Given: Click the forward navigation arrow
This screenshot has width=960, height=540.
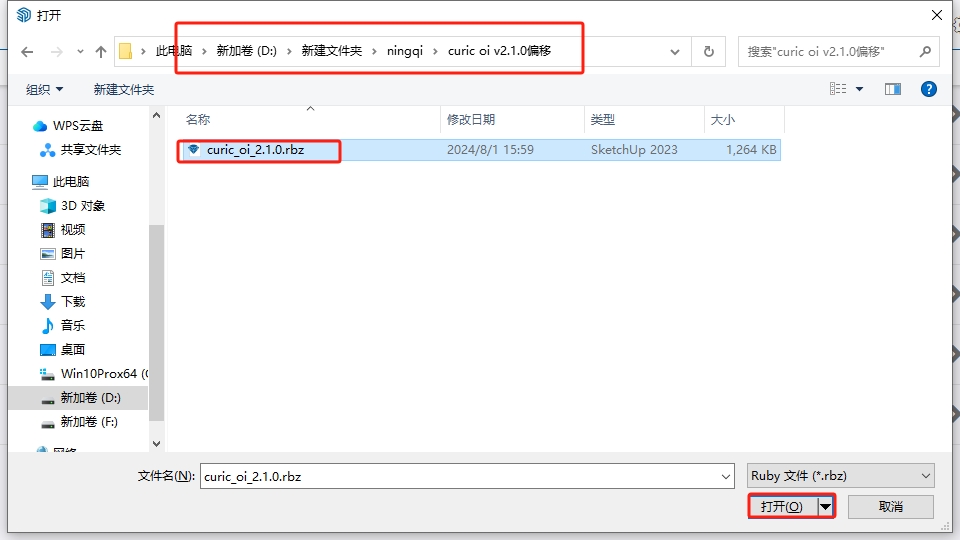Looking at the screenshot, I should point(57,52).
